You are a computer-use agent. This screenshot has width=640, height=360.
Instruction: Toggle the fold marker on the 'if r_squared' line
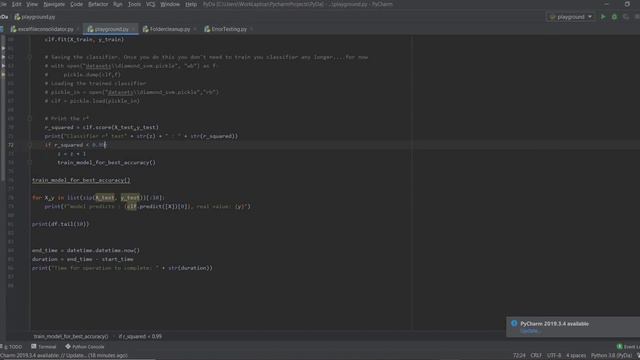point(29,145)
